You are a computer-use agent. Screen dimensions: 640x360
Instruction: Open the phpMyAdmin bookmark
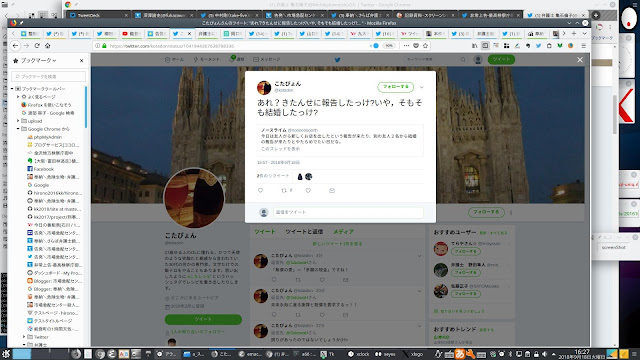(x=44, y=137)
